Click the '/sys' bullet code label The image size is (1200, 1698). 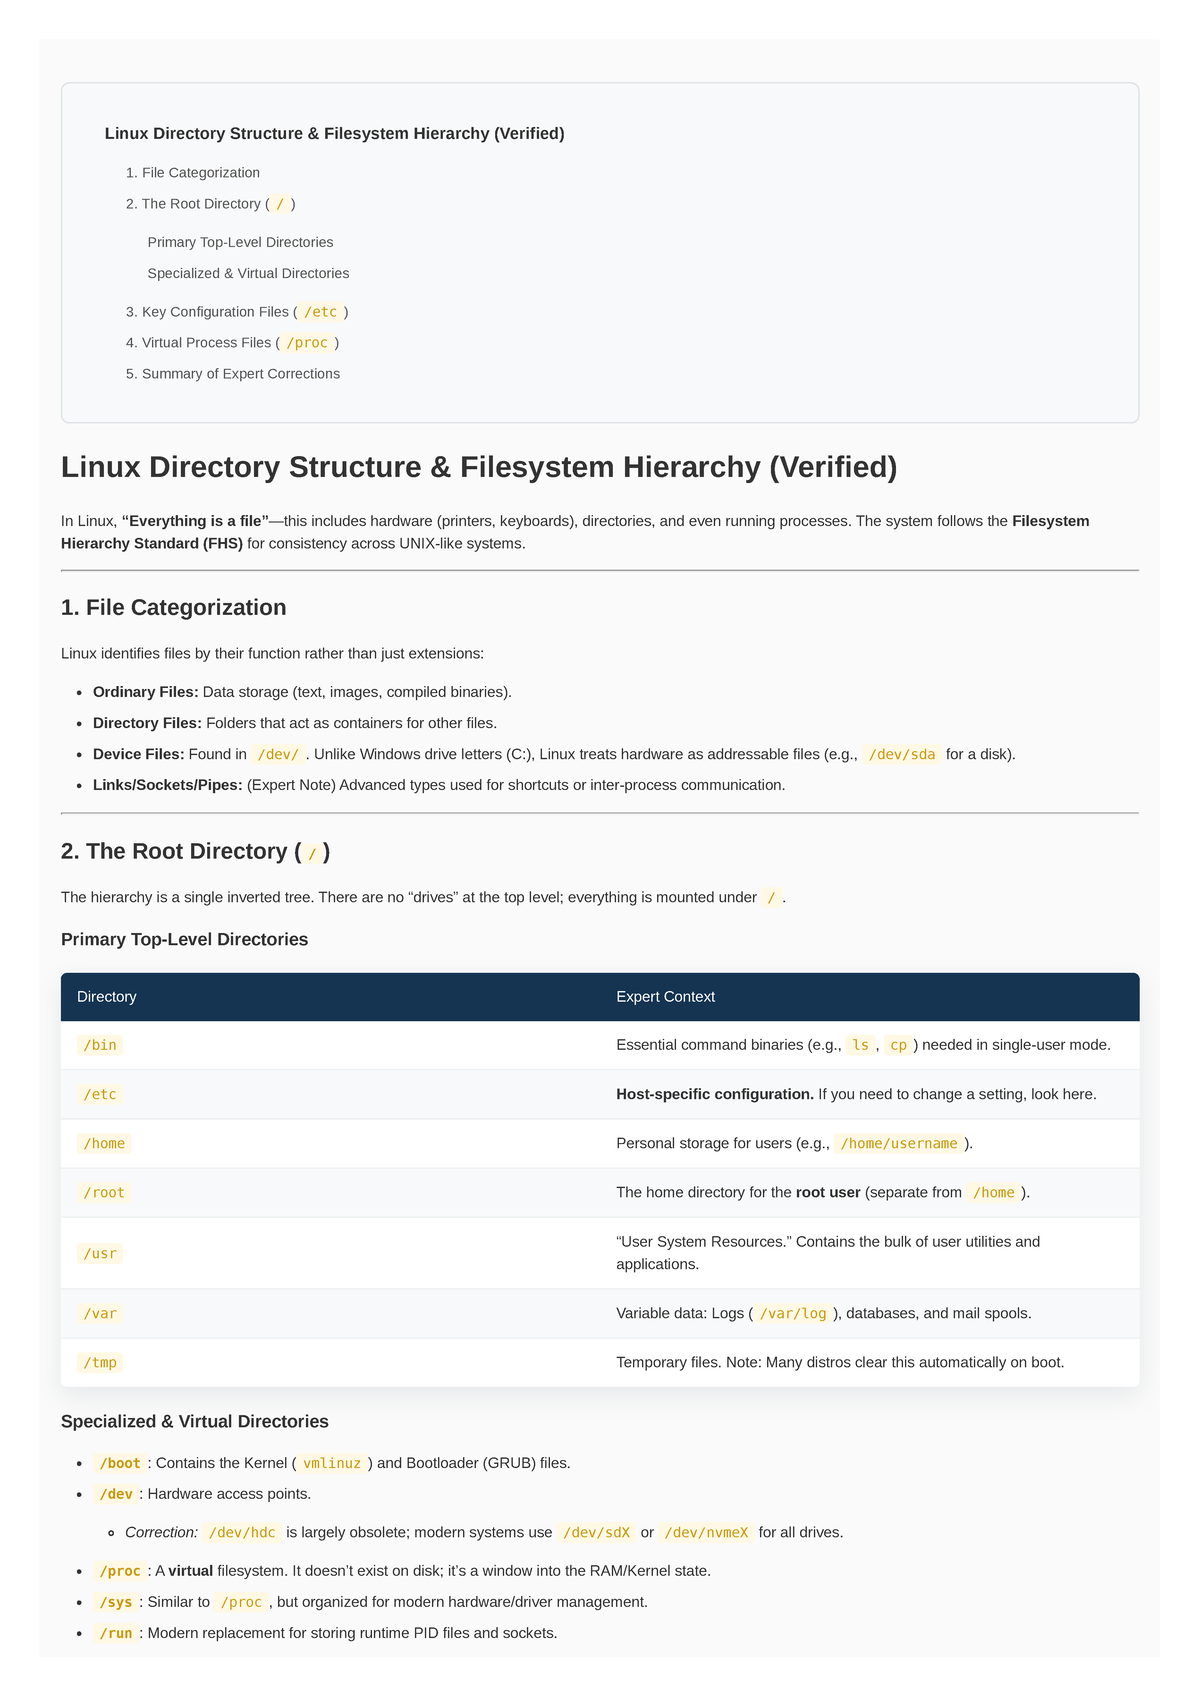(116, 1602)
